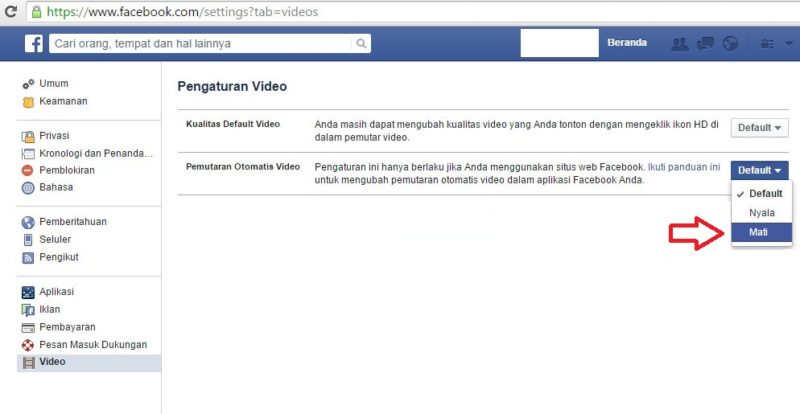Collapse Pemutaran Otomatis Video Default dropdown

[759, 171]
